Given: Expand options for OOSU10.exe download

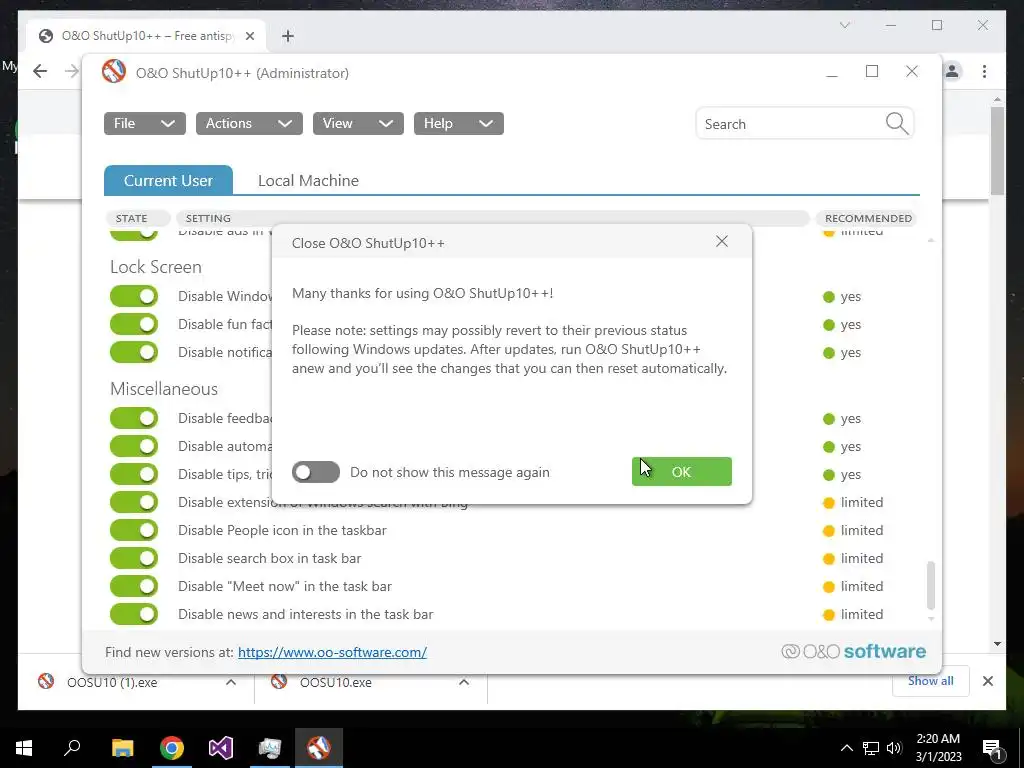Looking at the screenshot, I should [464, 682].
